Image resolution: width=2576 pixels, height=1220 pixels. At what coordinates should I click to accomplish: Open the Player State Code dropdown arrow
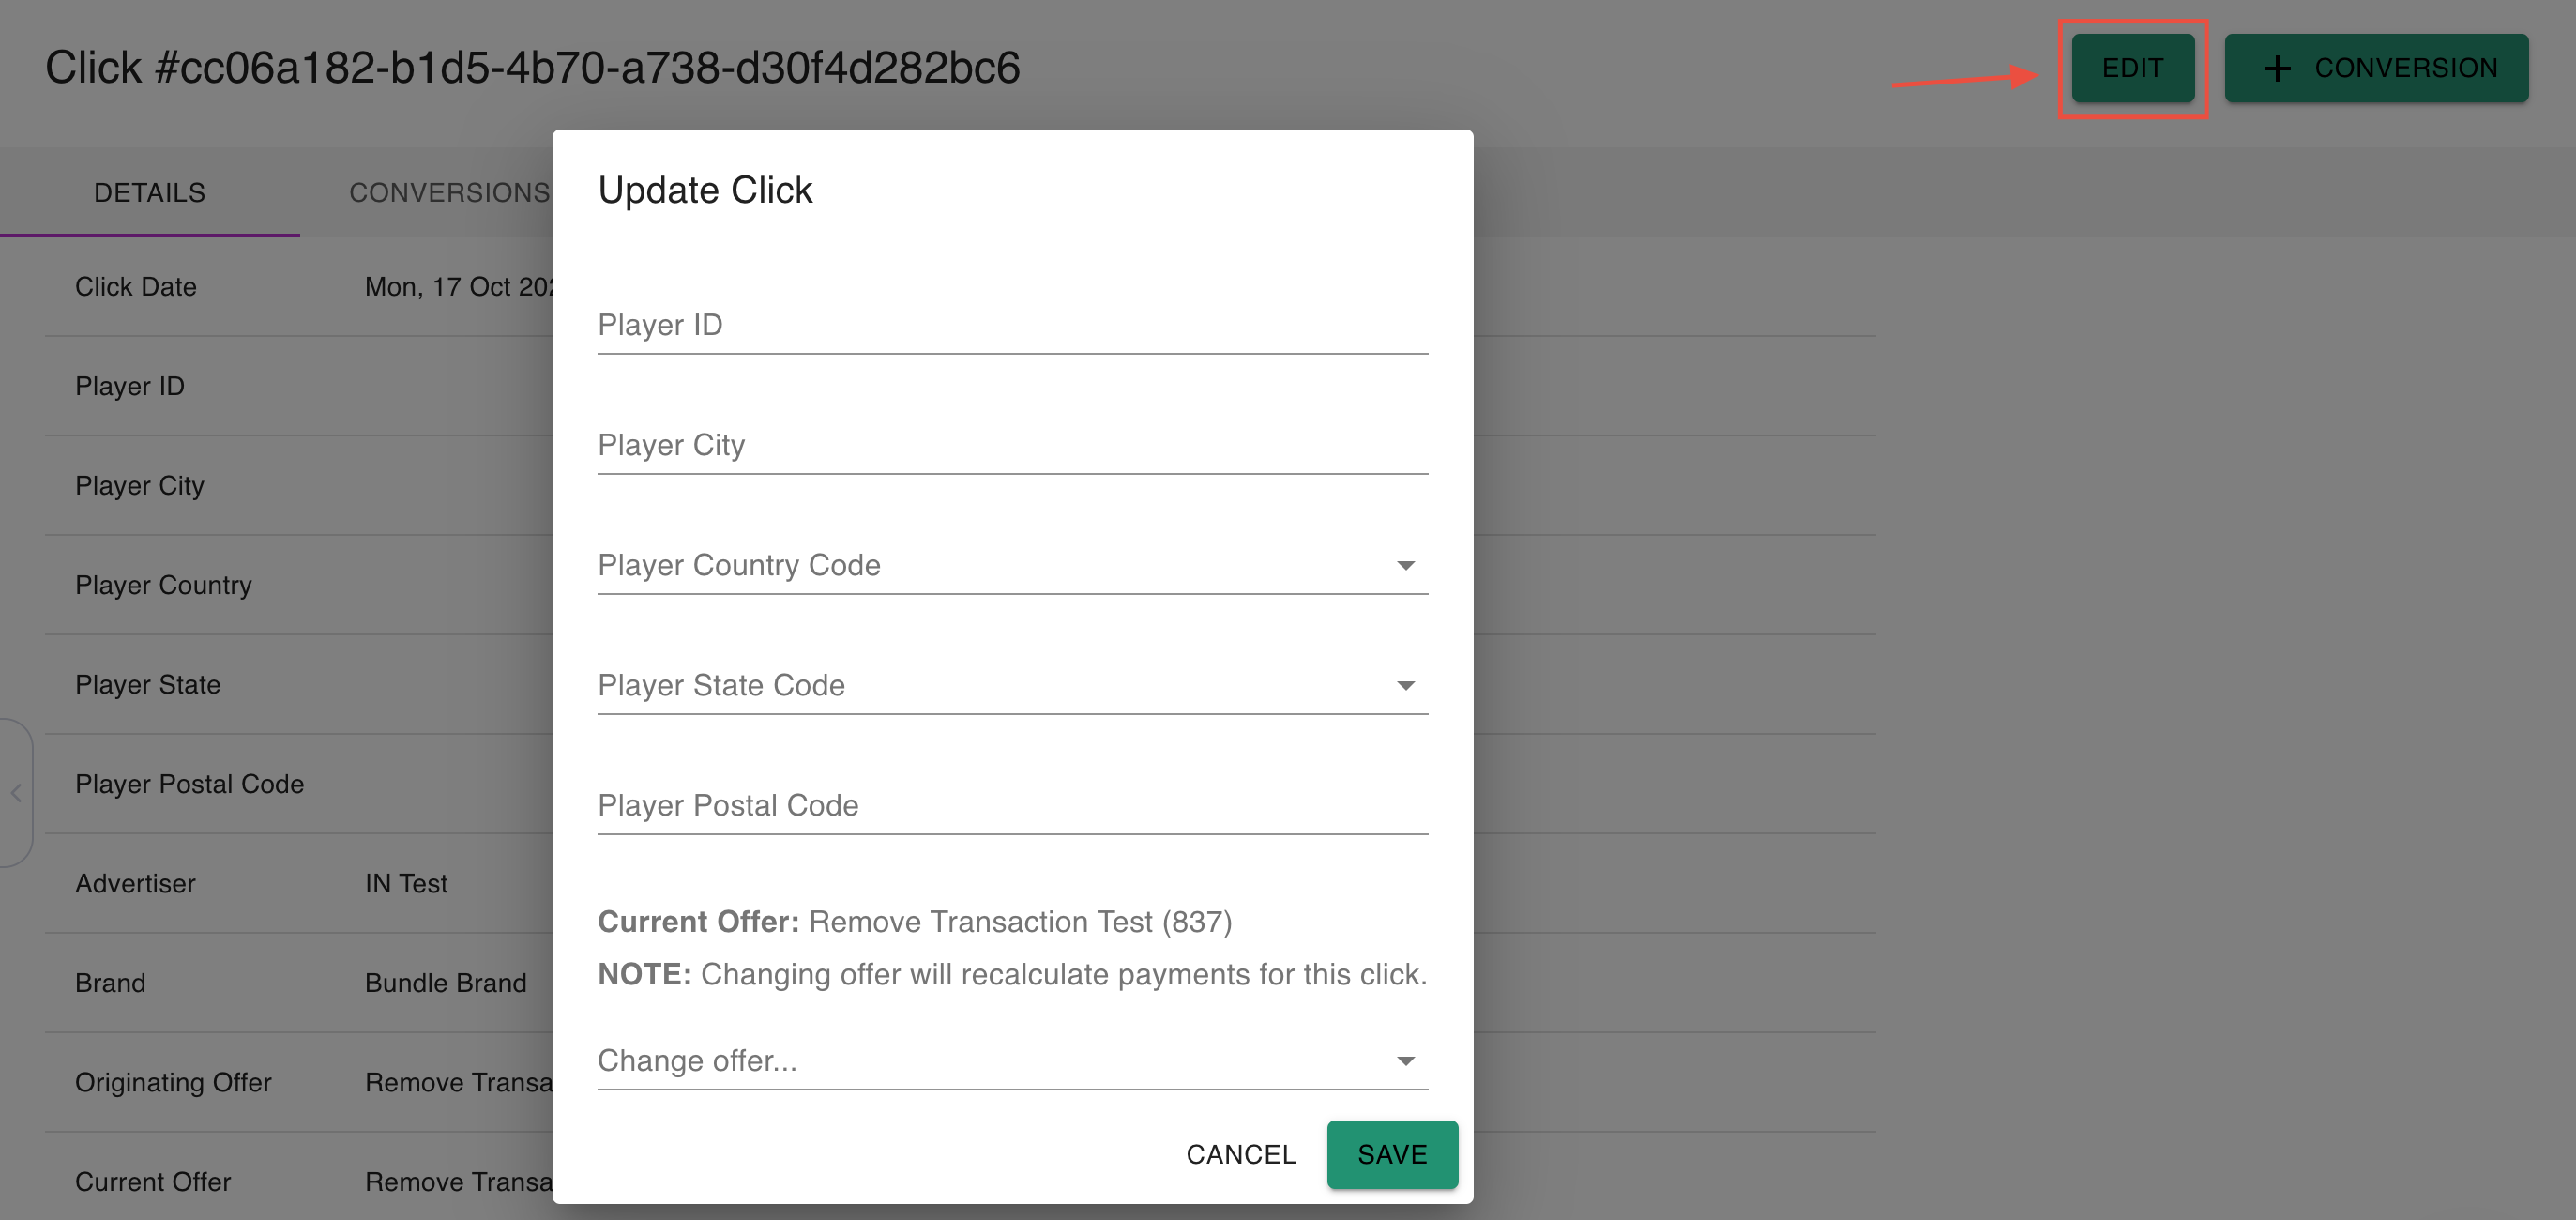point(1405,686)
